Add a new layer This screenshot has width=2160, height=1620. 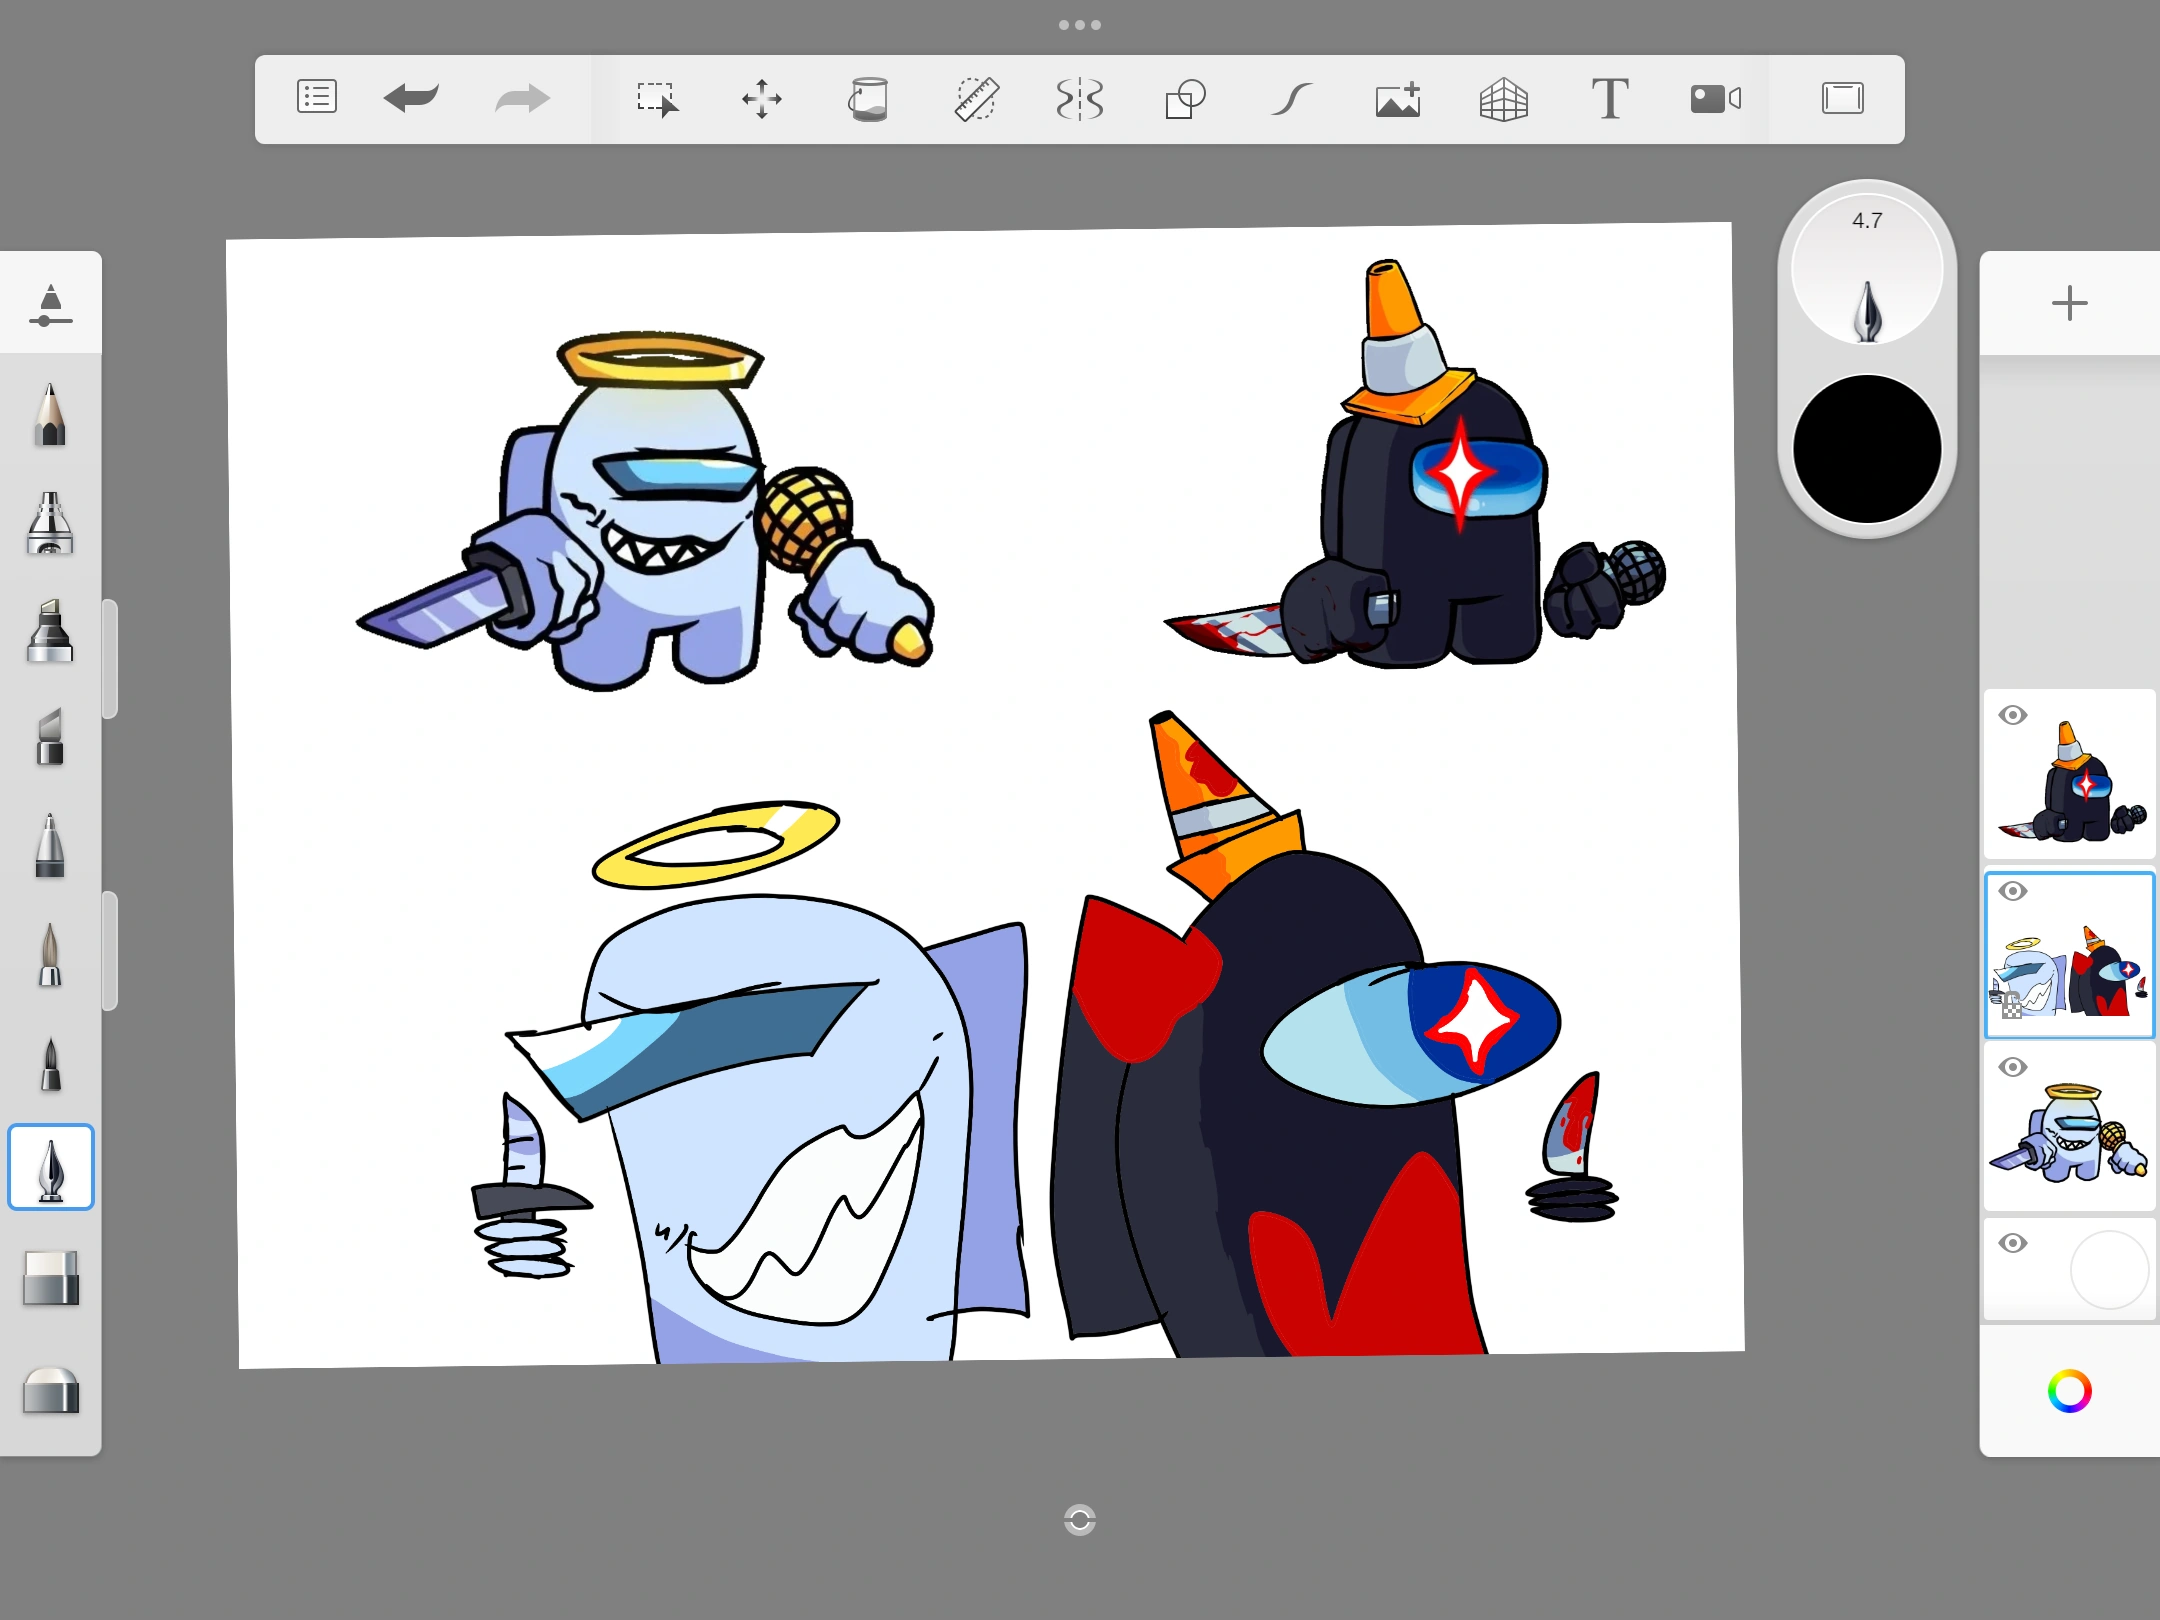pos(2069,303)
